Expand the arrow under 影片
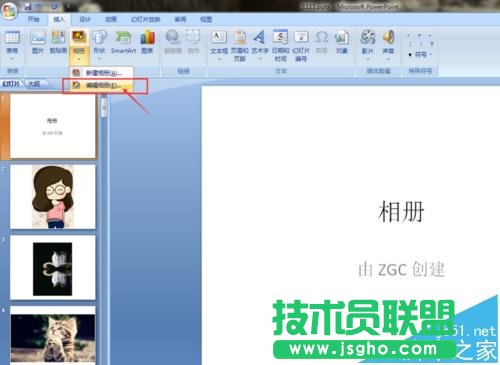Viewport: 500px width, 365px height. pyautogui.click(x=368, y=59)
